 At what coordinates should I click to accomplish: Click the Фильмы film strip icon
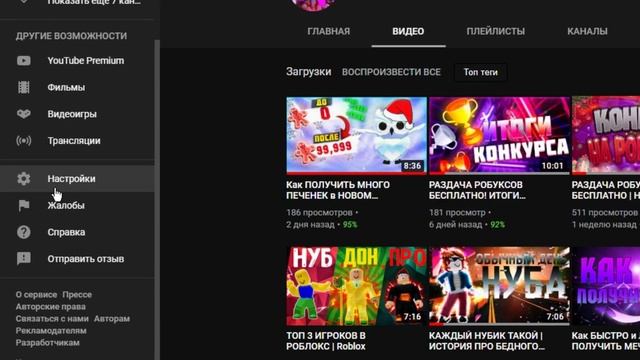[x=24, y=87]
